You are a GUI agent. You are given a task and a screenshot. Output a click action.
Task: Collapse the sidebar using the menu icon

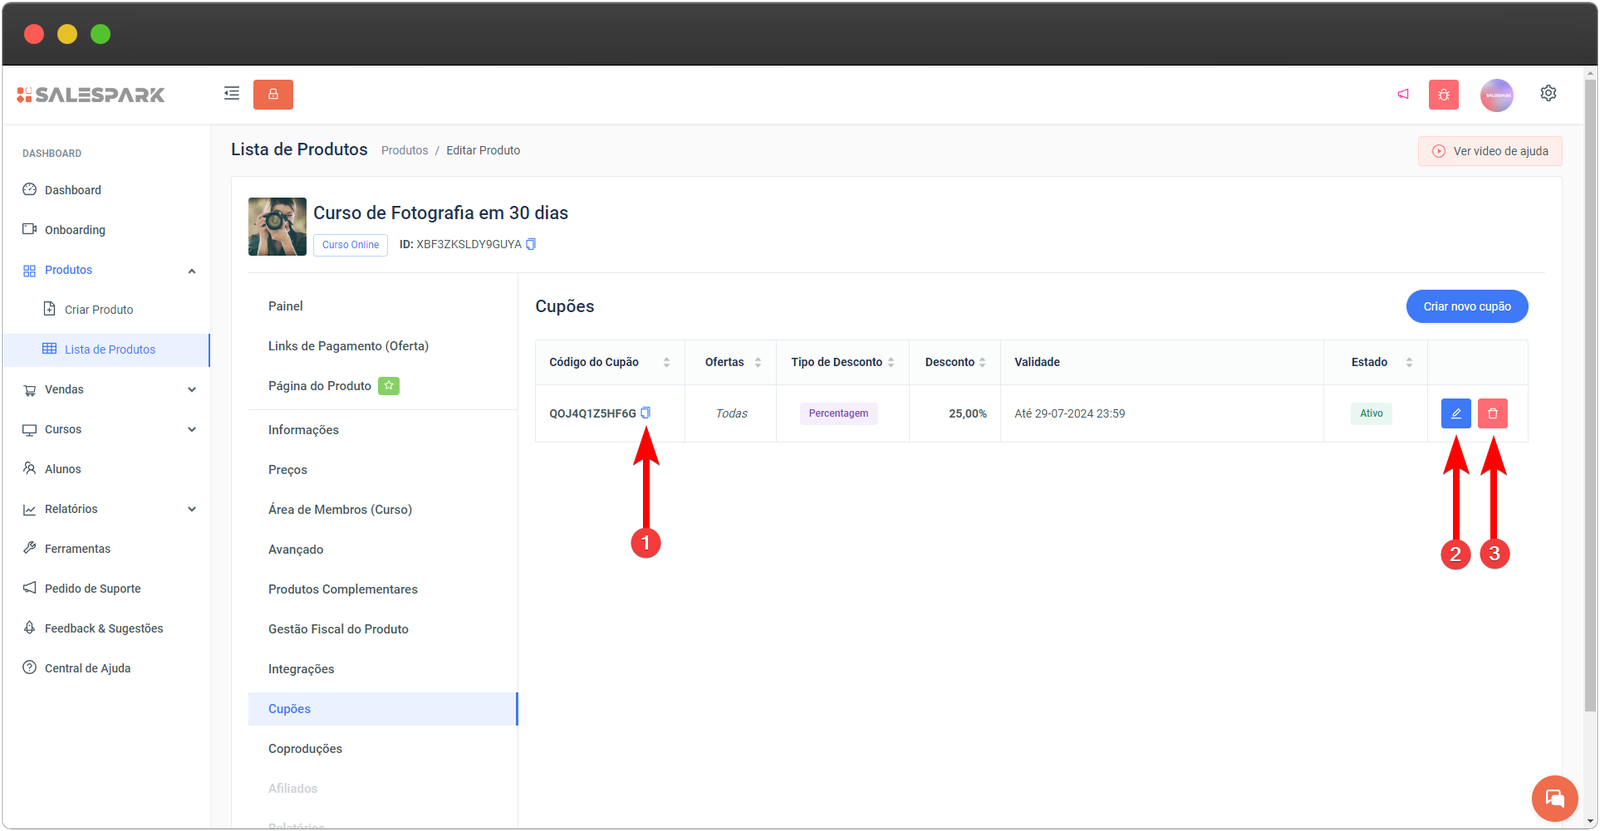tap(232, 94)
